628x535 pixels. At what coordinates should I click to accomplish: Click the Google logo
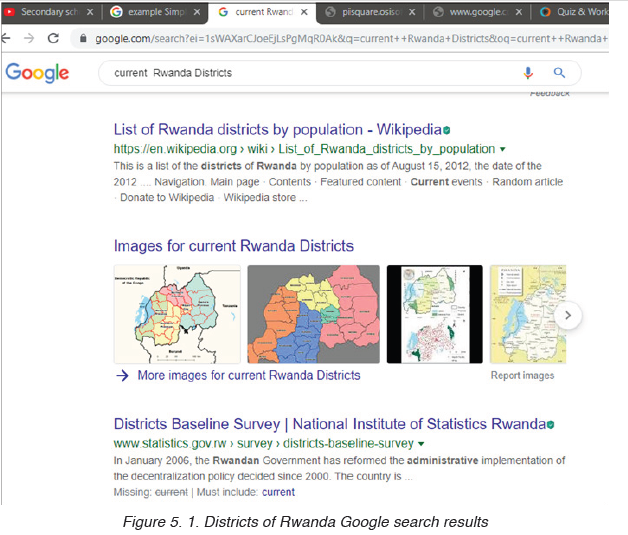37,73
